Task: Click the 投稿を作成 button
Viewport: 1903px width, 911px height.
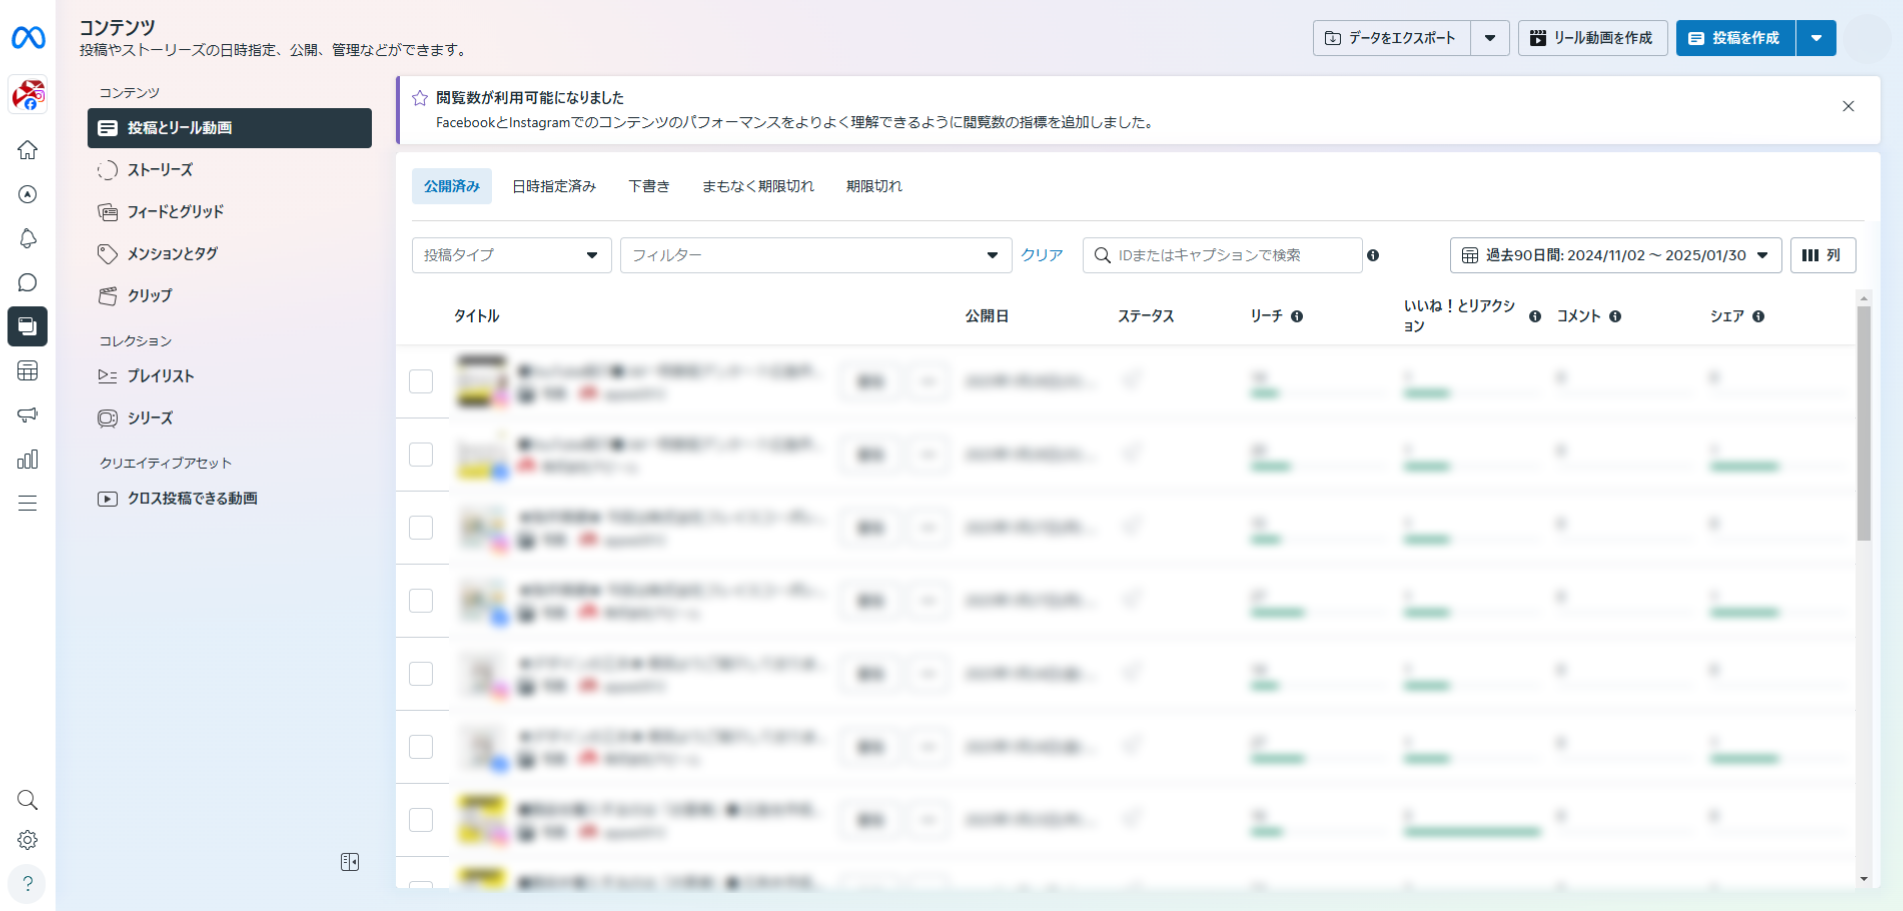Action: pyautogui.click(x=1735, y=38)
